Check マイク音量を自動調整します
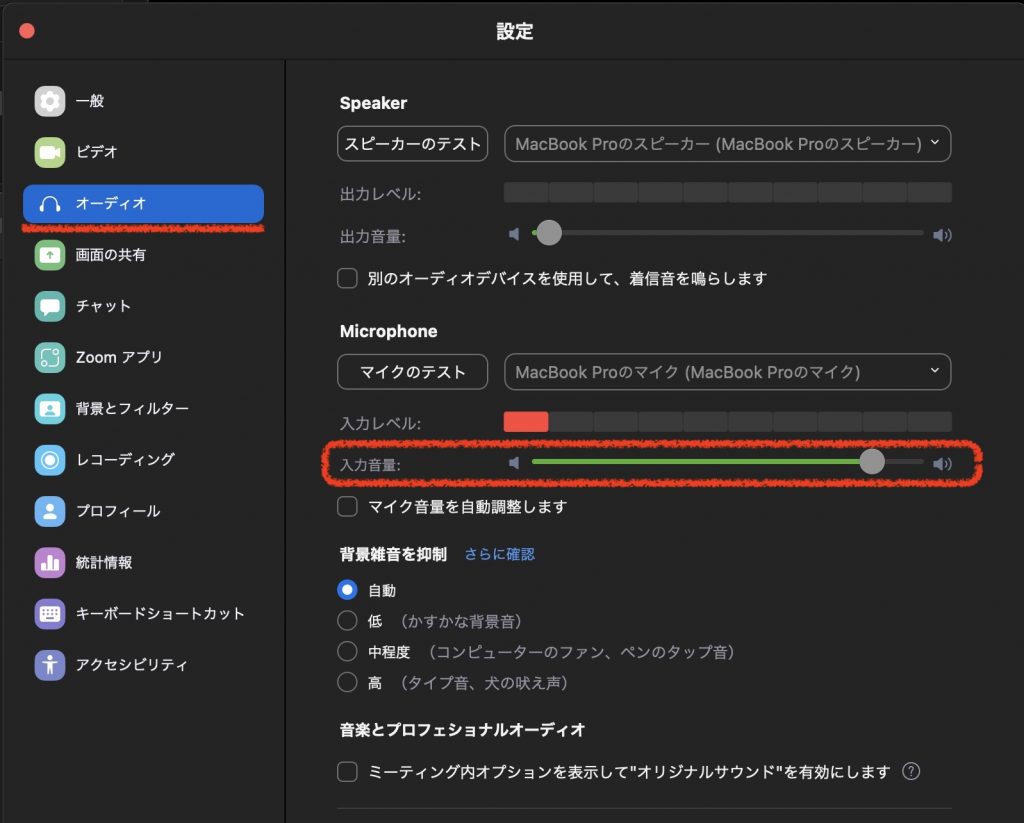This screenshot has width=1024, height=823. [x=347, y=507]
